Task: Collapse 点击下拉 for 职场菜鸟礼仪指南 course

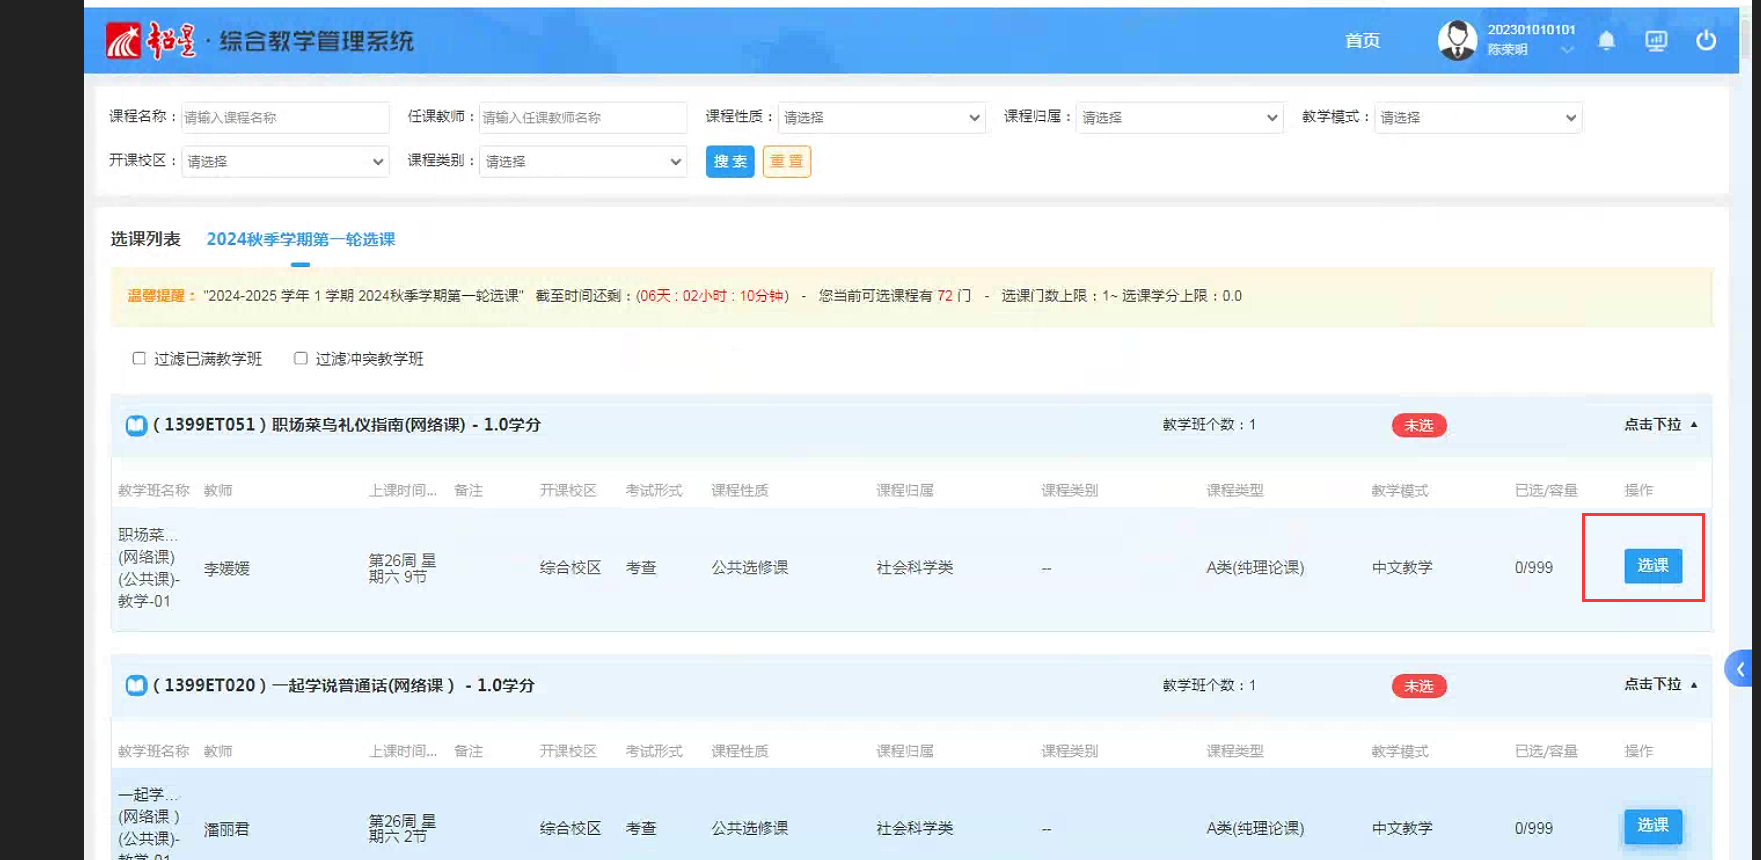Action: [1660, 425]
